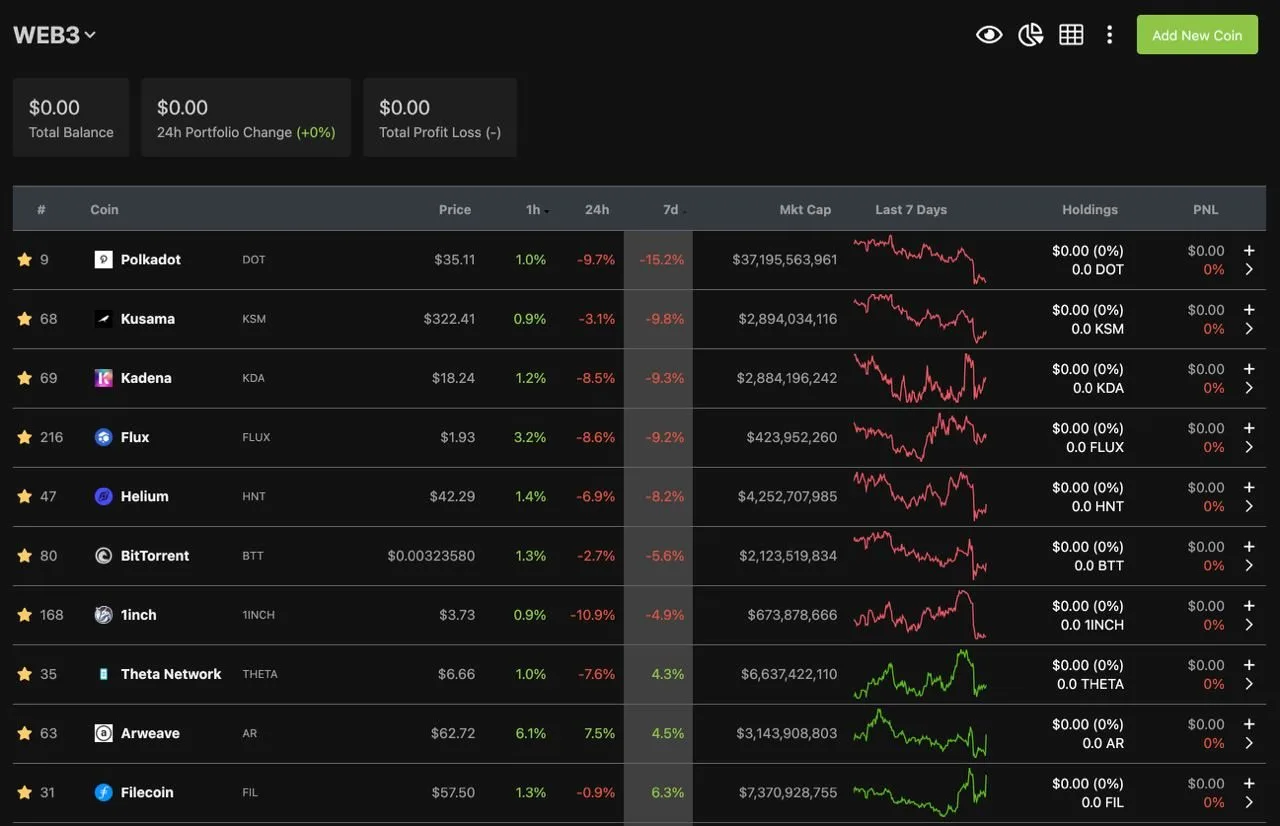This screenshot has width=1280, height=826.
Task: Sort table by Mkt Cap header
Action: tap(805, 210)
